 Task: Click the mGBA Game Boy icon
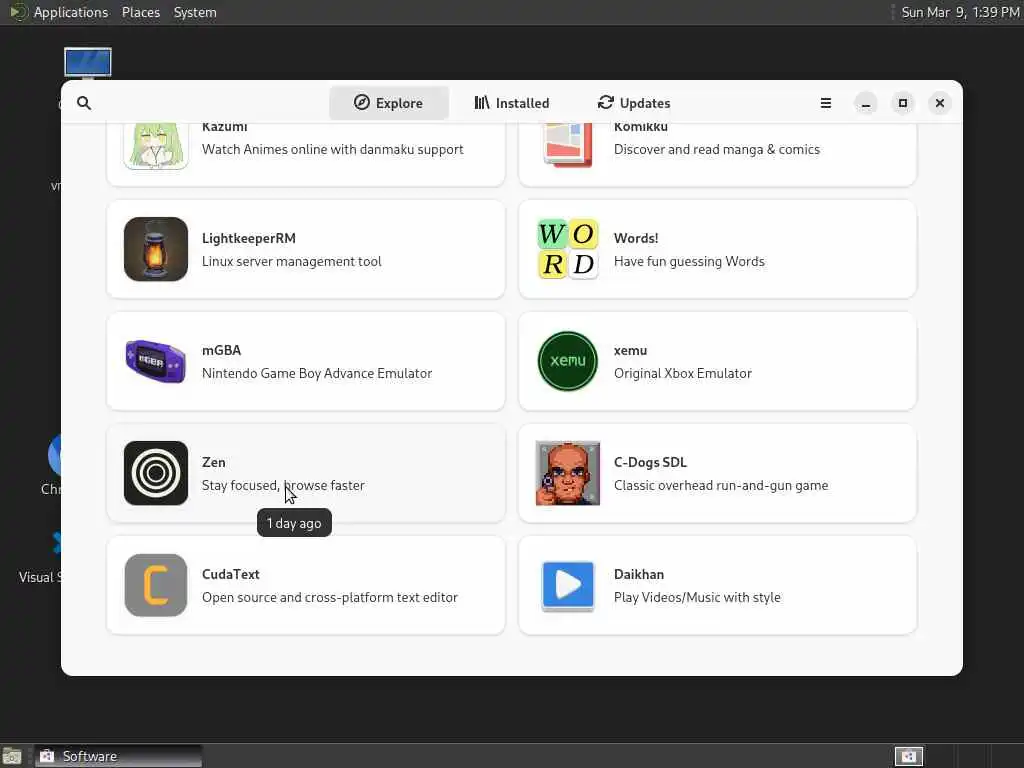click(x=155, y=361)
